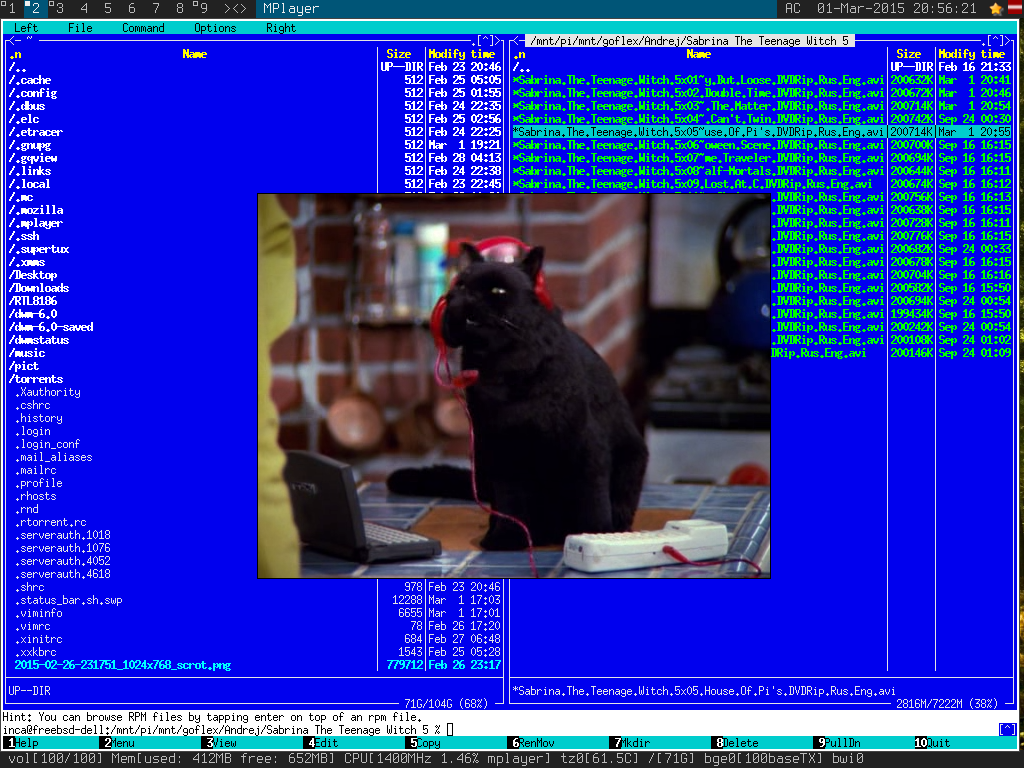The image size is (1024, 768).
Task: Select highlighted Sabrina 5x05 avi file
Action: pos(763,132)
